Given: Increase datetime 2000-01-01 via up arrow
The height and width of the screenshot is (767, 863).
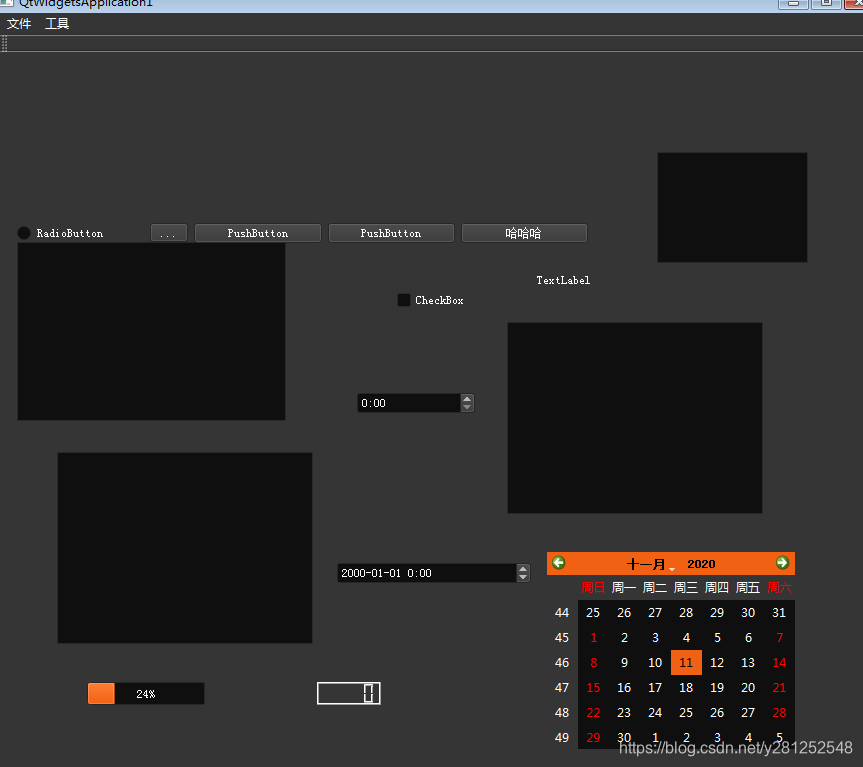Looking at the screenshot, I should (x=523, y=569).
